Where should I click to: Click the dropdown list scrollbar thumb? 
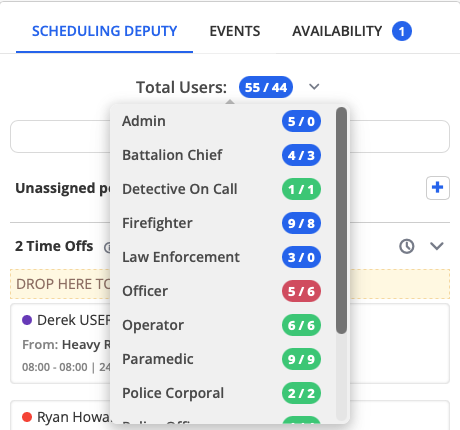[341, 220]
